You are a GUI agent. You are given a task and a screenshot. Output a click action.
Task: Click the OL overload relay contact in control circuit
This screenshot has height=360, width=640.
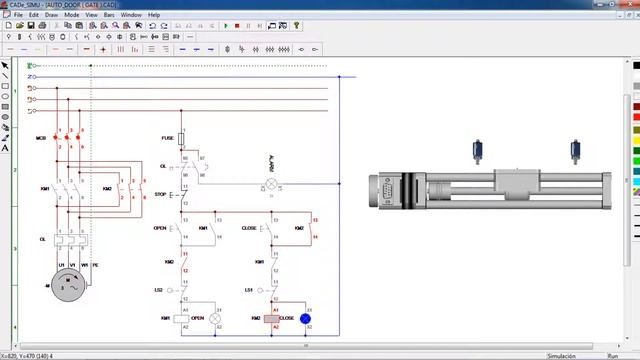click(x=184, y=167)
